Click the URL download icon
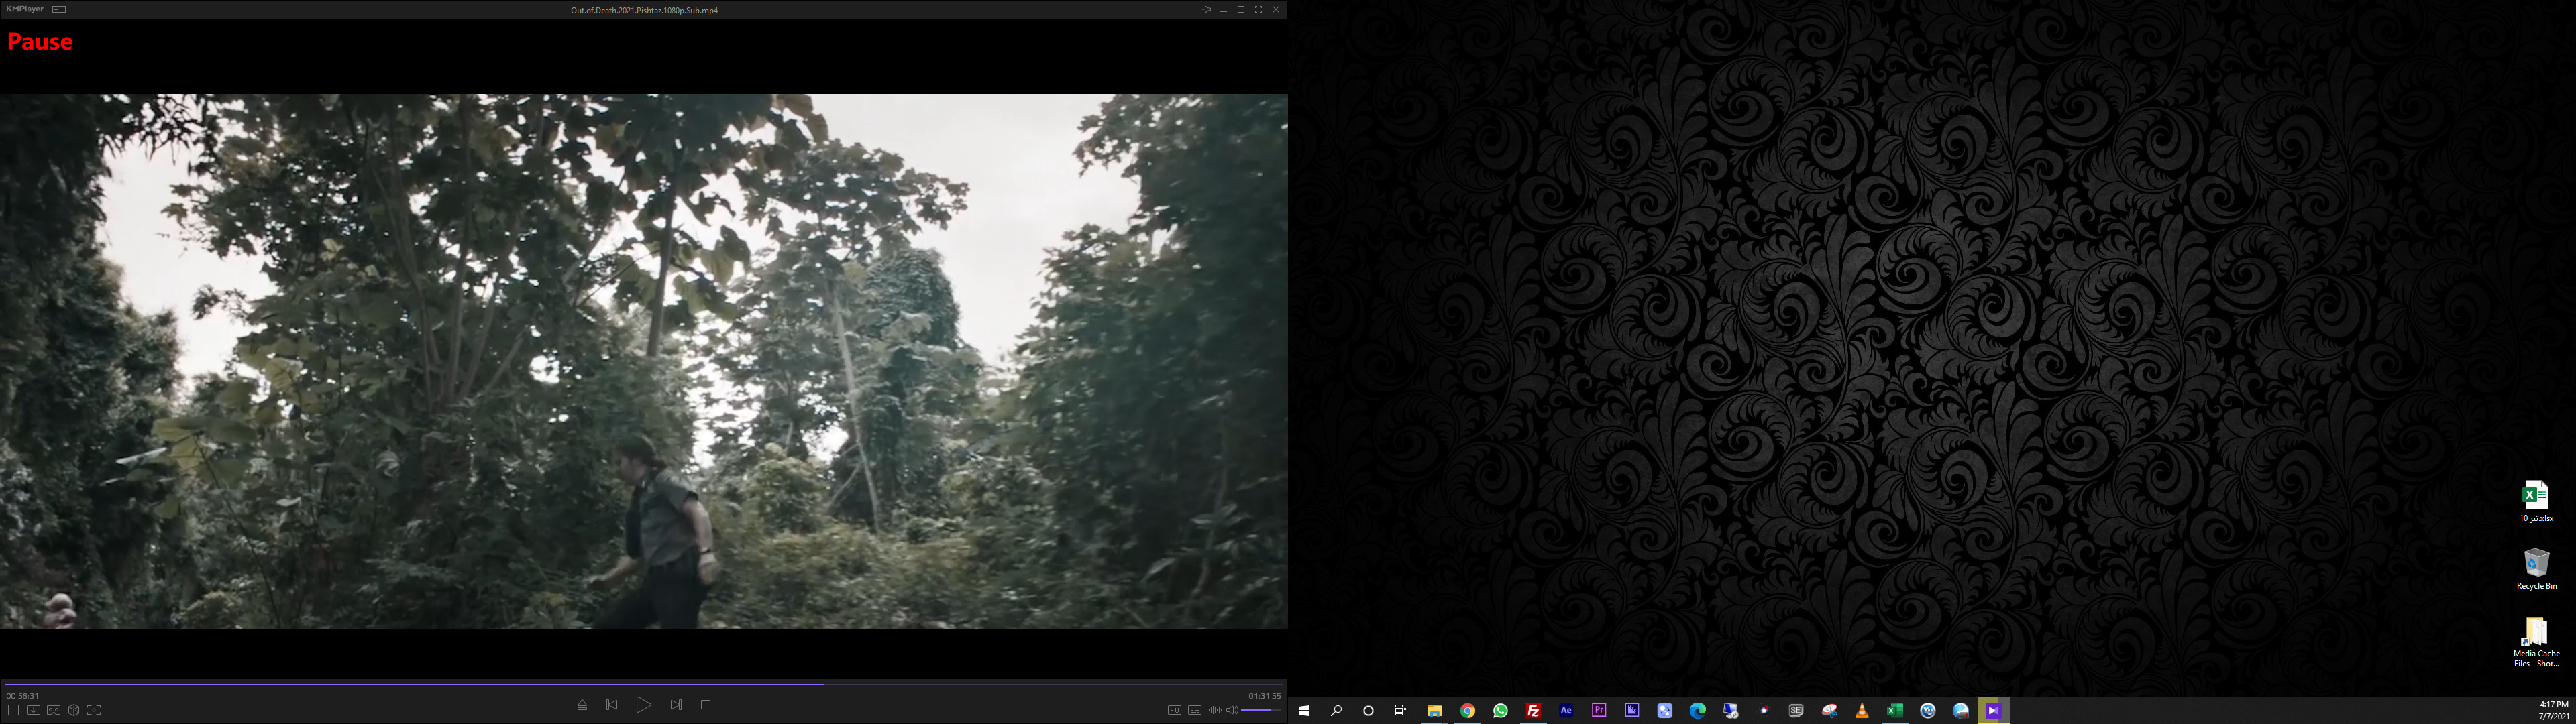 coord(33,710)
